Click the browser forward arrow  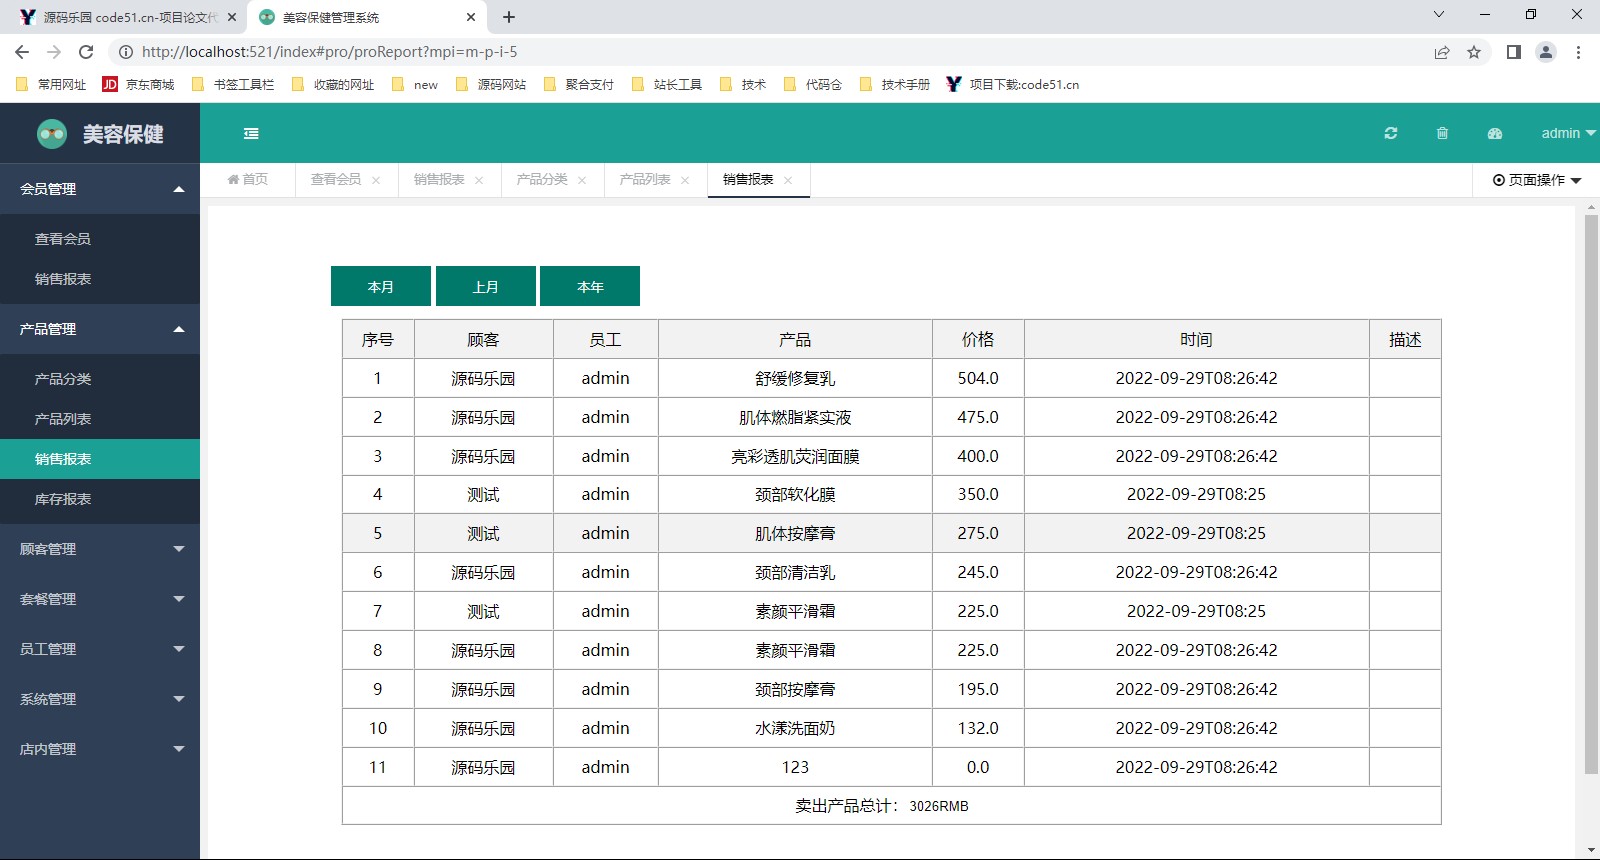tap(54, 52)
